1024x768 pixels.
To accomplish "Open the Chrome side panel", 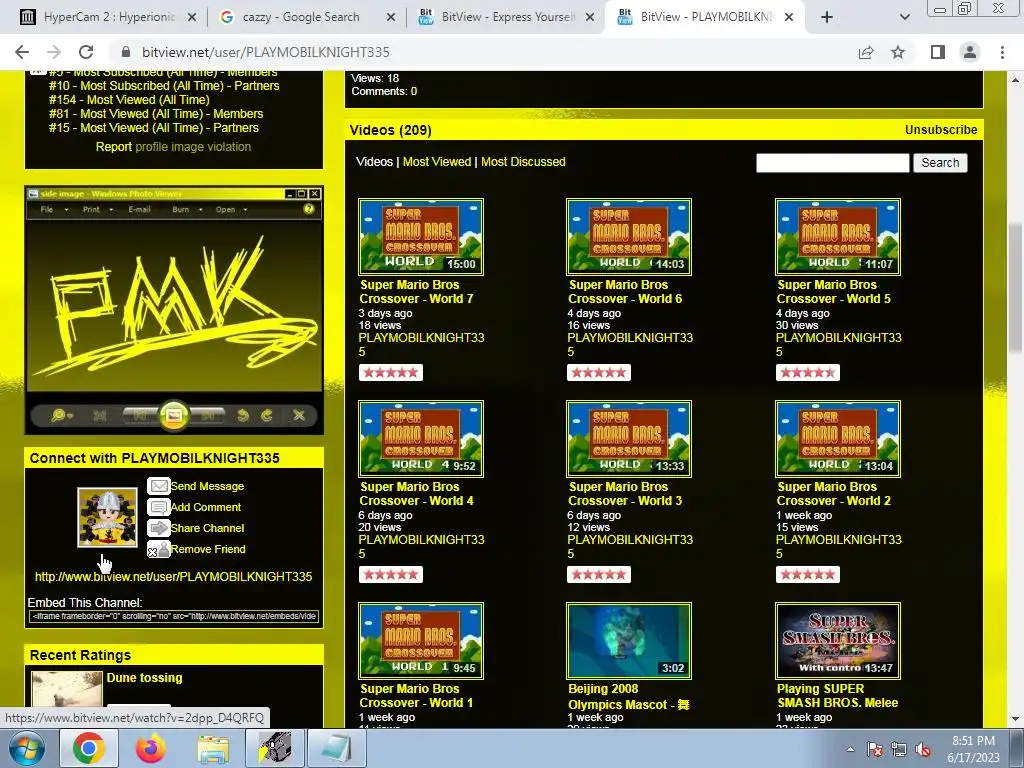I will 938,52.
